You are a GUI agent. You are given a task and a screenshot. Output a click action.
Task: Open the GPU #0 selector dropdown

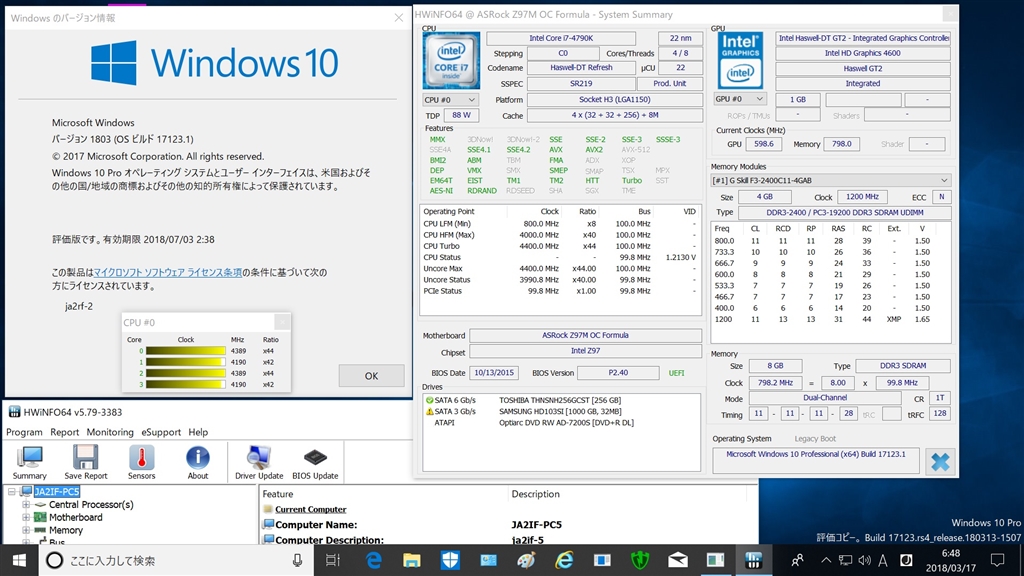click(x=740, y=100)
